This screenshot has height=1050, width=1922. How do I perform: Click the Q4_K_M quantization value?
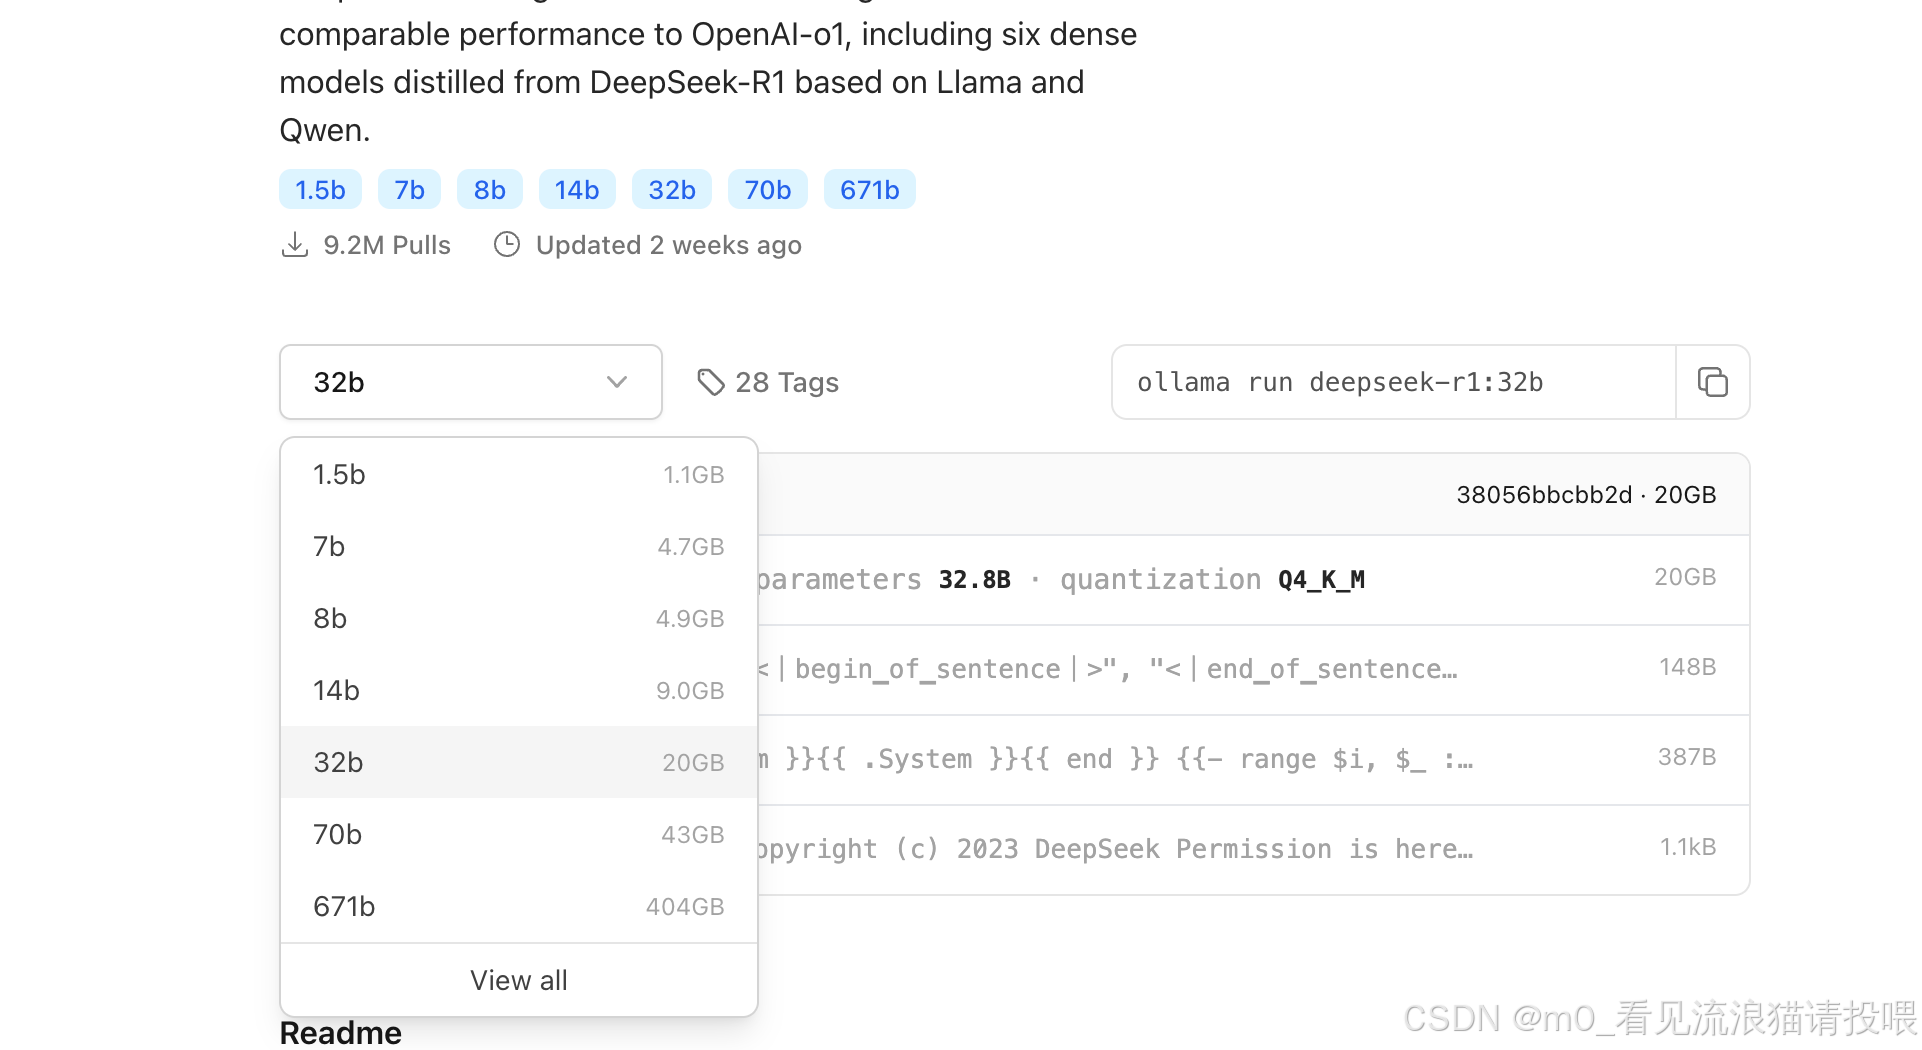1321,580
